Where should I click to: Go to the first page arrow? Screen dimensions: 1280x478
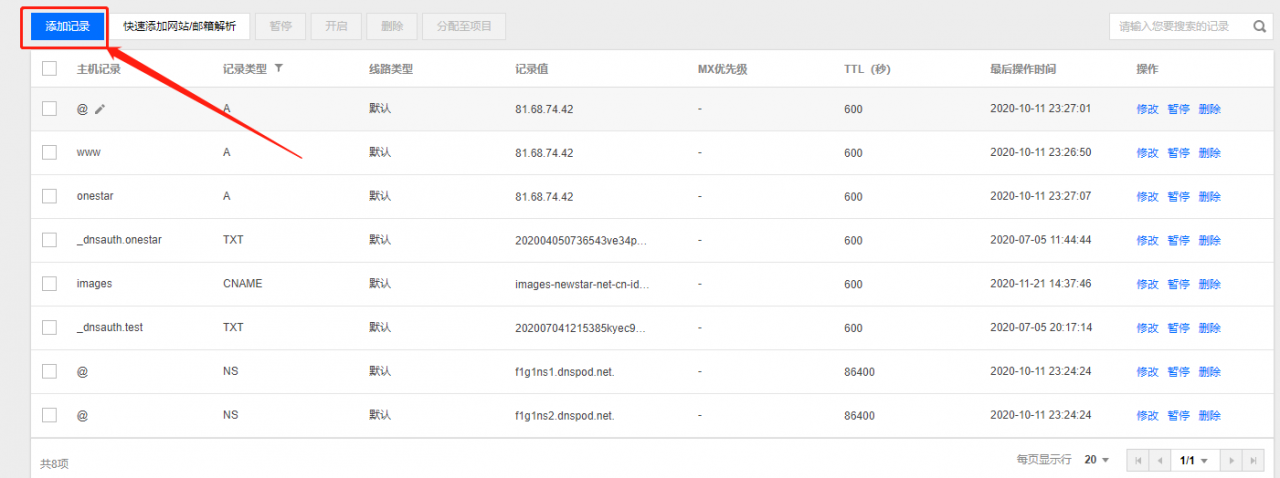point(1138,460)
